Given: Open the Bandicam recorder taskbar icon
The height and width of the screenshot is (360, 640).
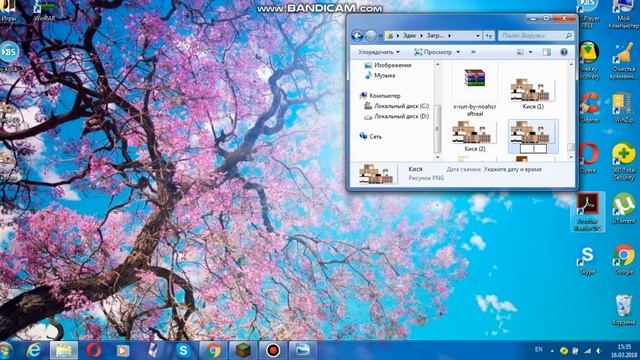Looking at the screenshot, I should click(x=273, y=350).
